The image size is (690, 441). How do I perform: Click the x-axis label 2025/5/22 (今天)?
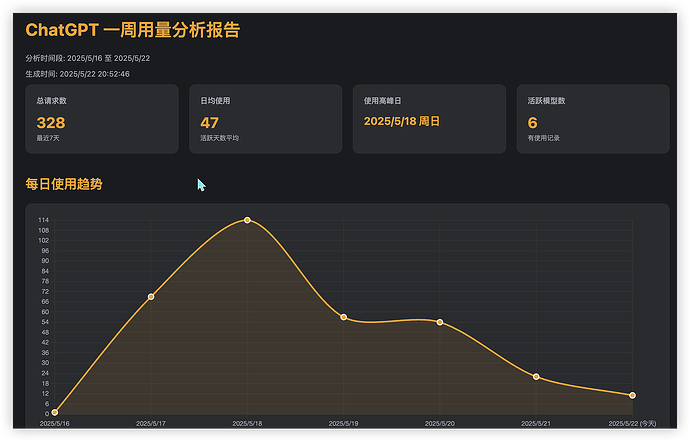coord(632,423)
